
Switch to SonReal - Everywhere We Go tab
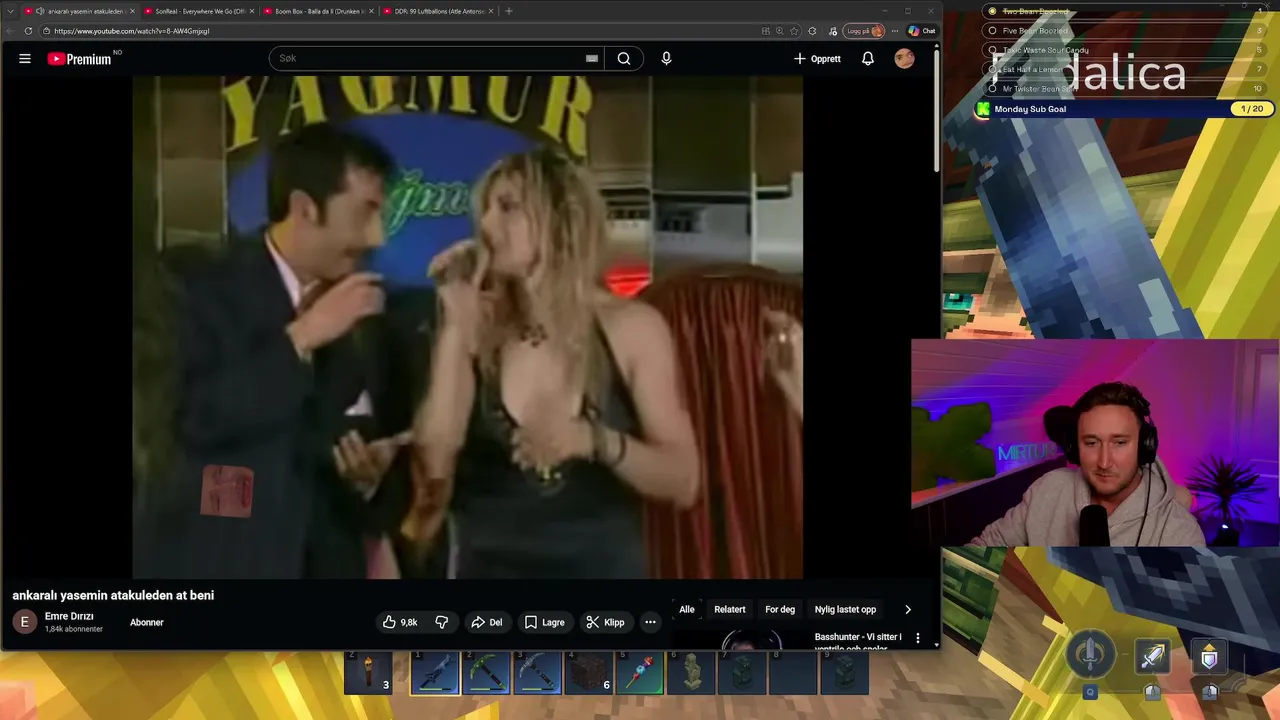point(198,11)
